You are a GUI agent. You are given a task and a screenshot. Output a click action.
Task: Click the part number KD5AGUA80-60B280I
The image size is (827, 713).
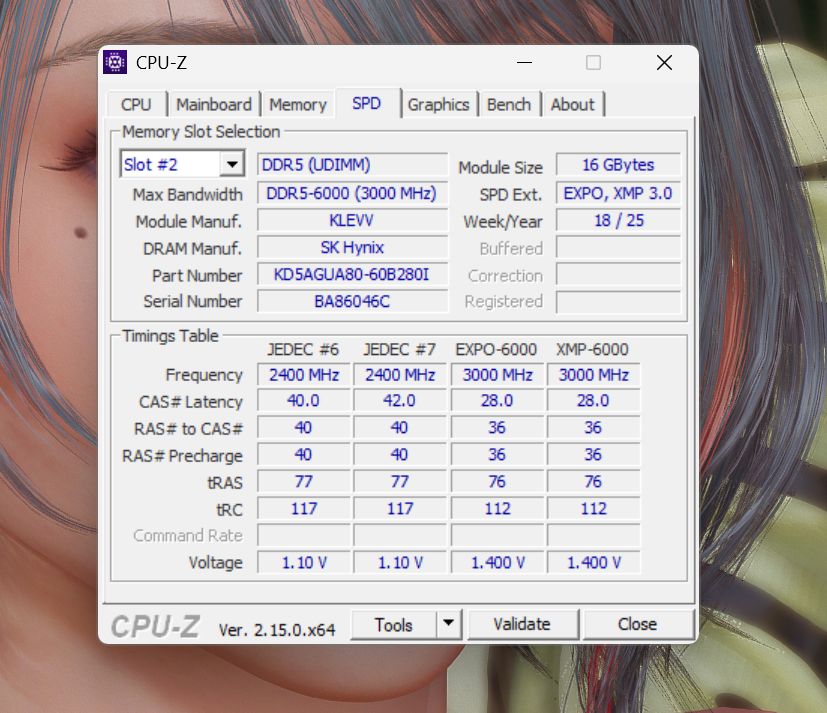pyautogui.click(x=352, y=274)
